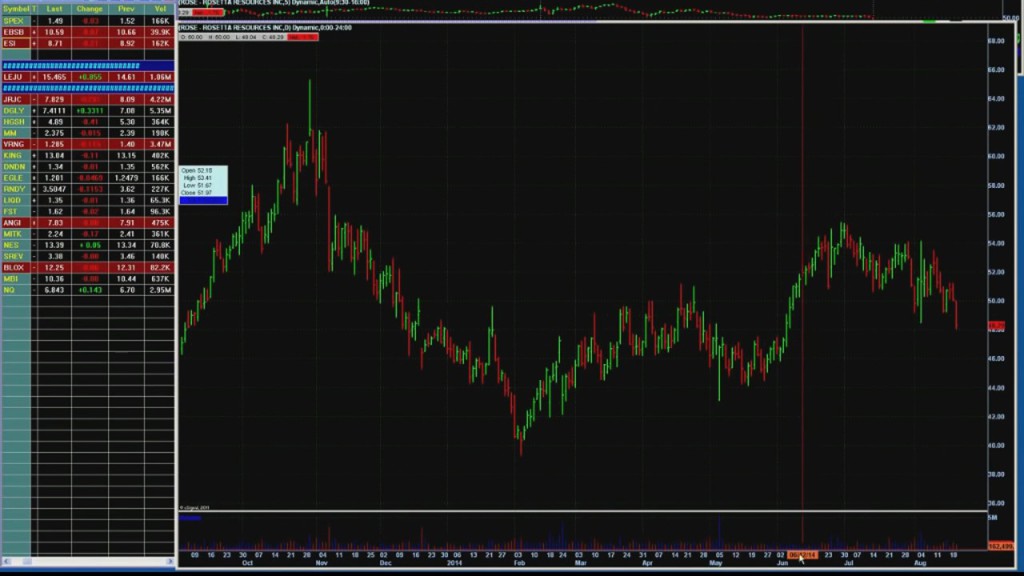Load LEJU in the chart
1024x576 pixels.
click(x=15, y=77)
